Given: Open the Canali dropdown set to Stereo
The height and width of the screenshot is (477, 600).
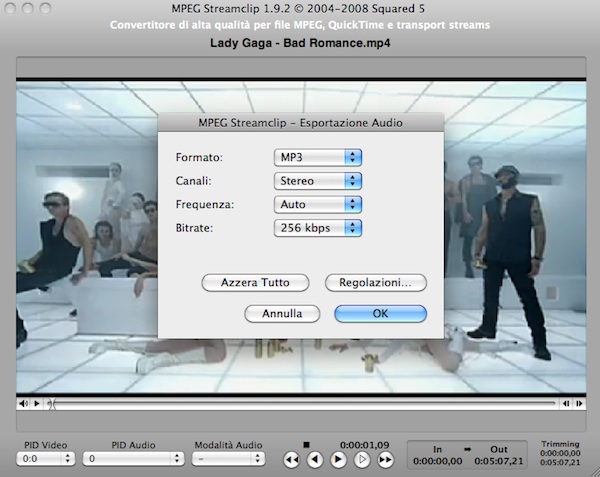Looking at the screenshot, I should point(318,181).
